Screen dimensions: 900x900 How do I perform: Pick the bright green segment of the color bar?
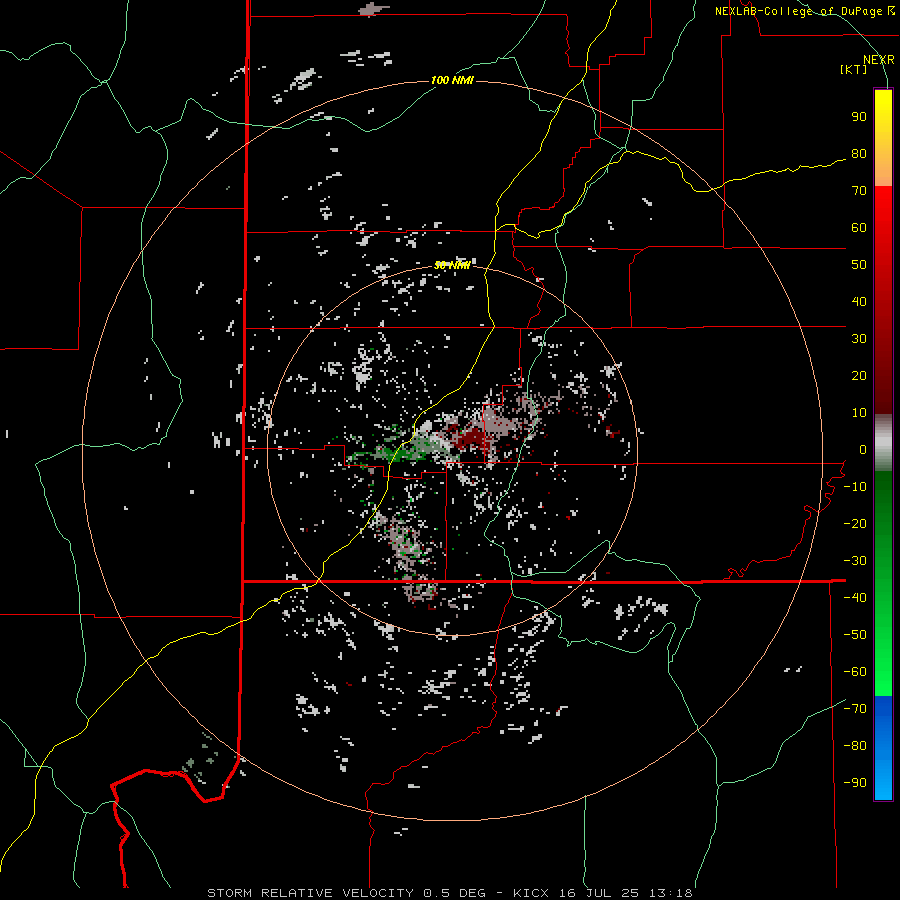pyautogui.click(x=883, y=584)
